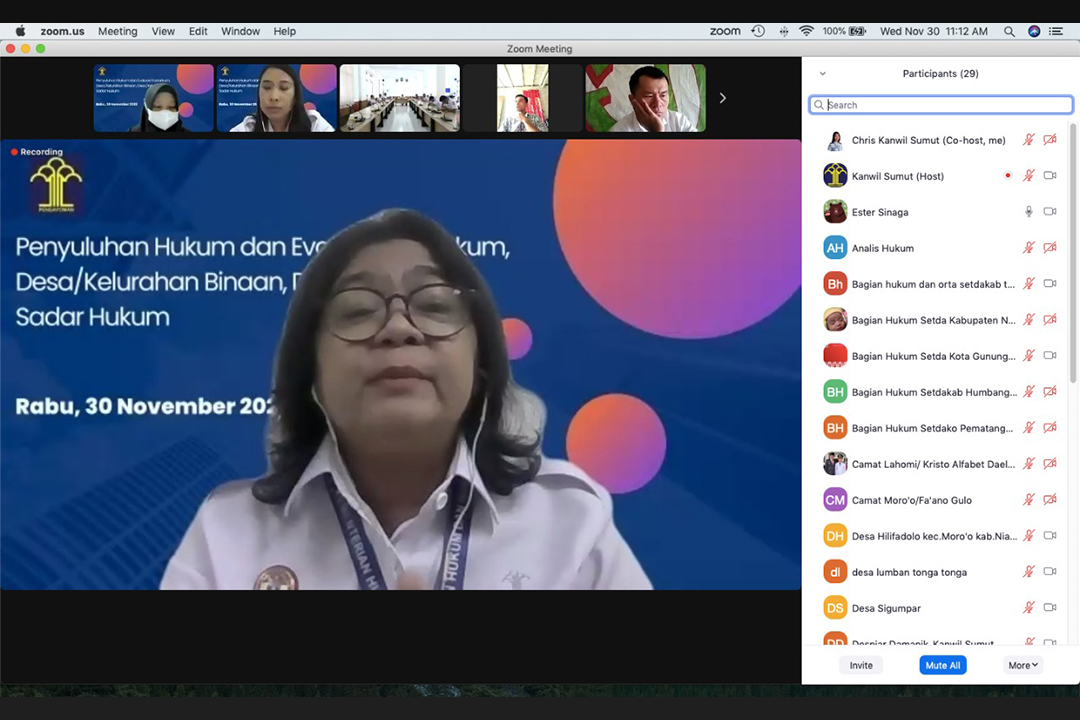Image resolution: width=1080 pixels, height=720 pixels.
Task: Open the Meeting menu
Action: (x=117, y=31)
